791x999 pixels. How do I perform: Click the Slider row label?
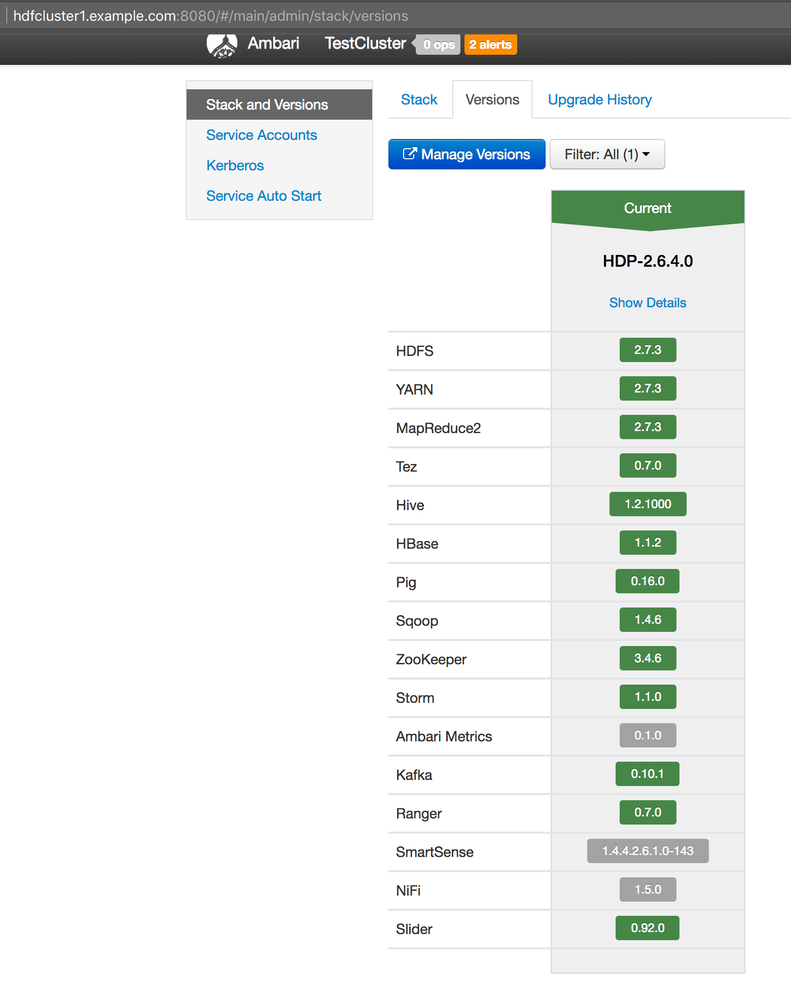(x=414, y=929)
